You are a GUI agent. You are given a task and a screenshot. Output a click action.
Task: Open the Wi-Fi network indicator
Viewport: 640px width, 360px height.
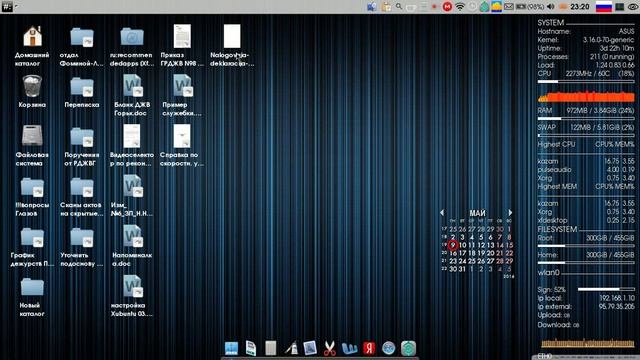click(460, 7)
